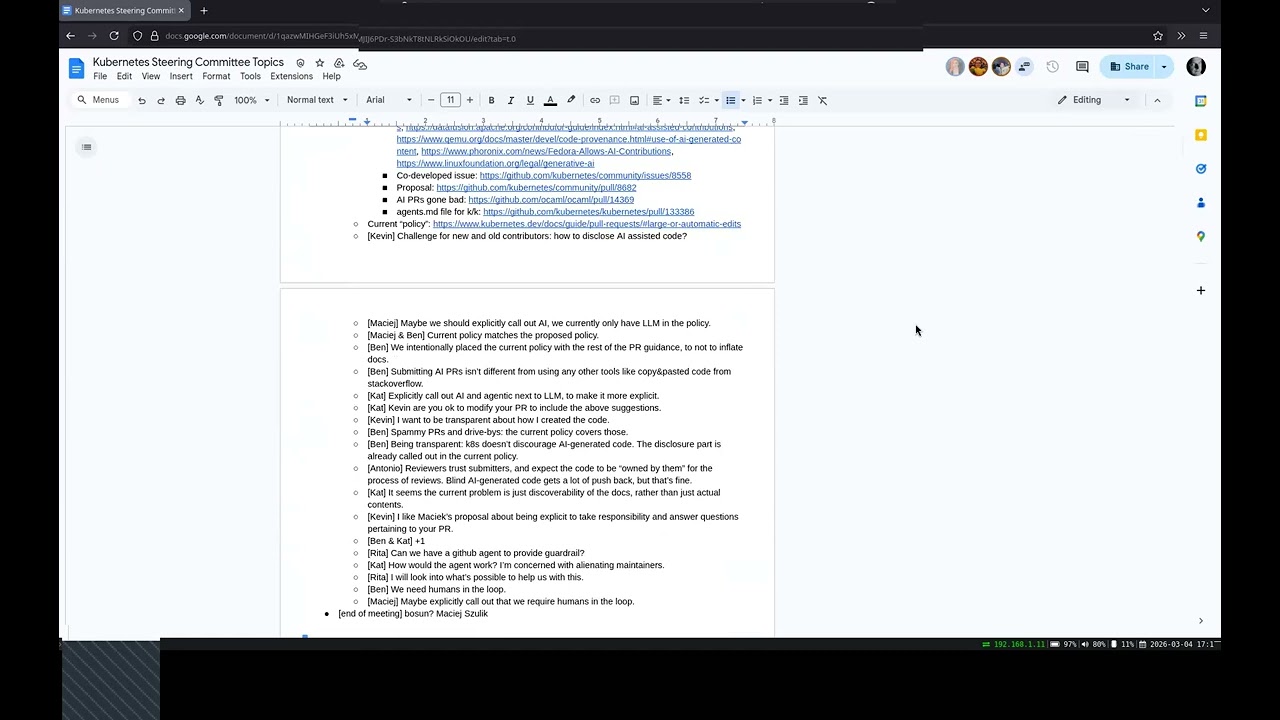
Task: Open the kubernetes community pull/8682 link
Action: [536, 188]
